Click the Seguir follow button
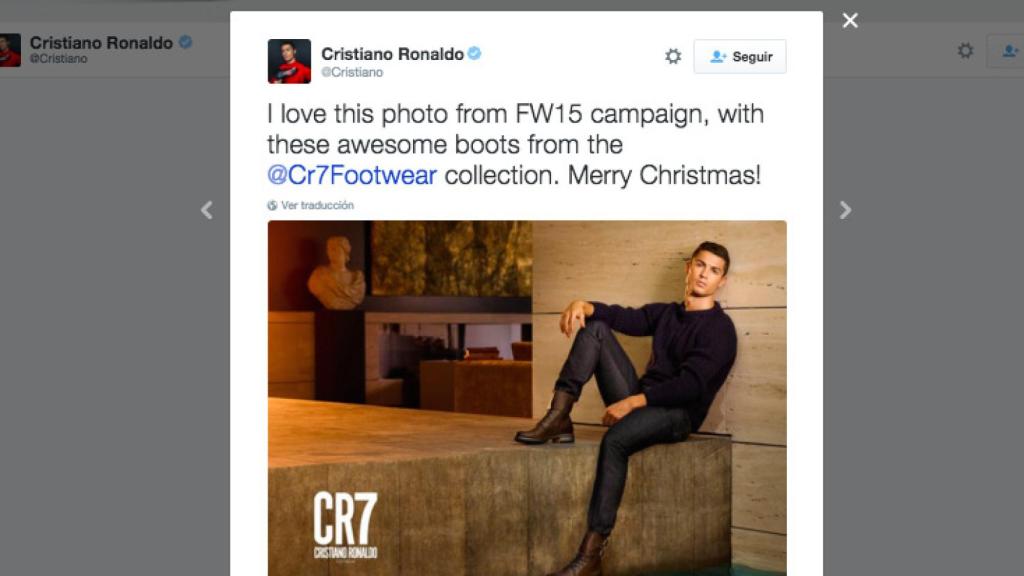Image resolution: width=1024 pixels, height=576 pixels. click(740, 57)
